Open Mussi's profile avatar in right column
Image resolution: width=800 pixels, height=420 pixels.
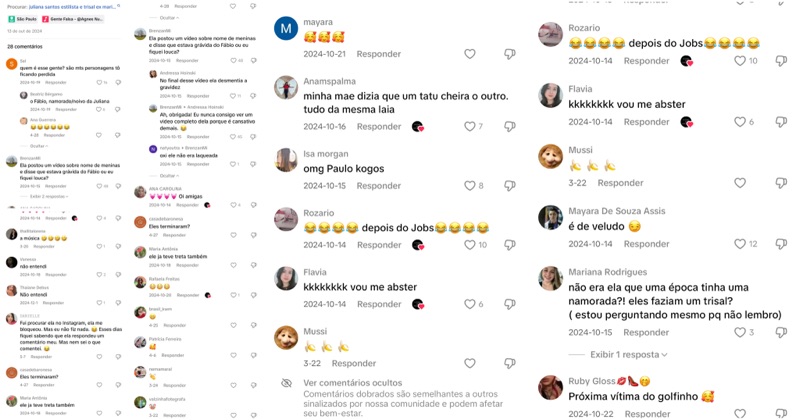[x=551, y=156]
